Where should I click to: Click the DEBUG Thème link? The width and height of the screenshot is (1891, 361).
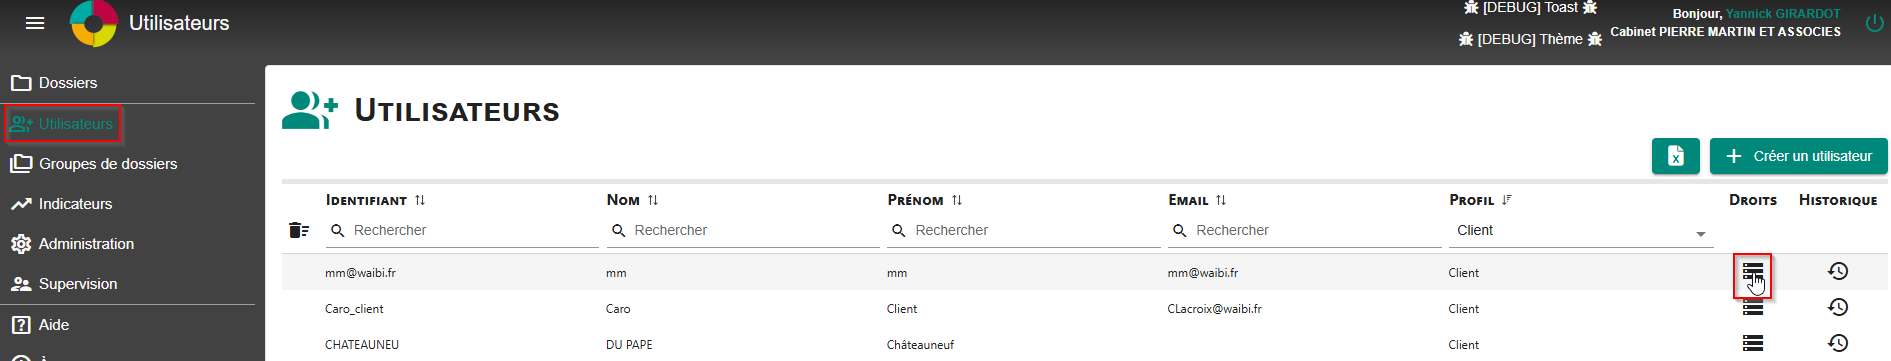click(1530, 39)
